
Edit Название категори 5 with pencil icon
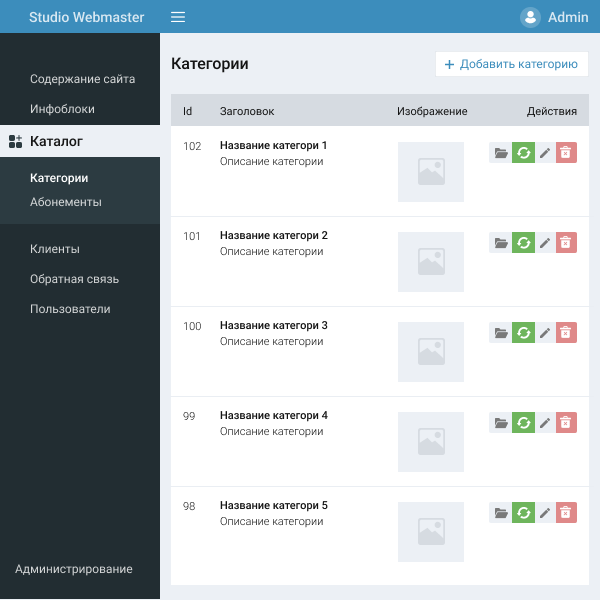[x=545, y=512]
